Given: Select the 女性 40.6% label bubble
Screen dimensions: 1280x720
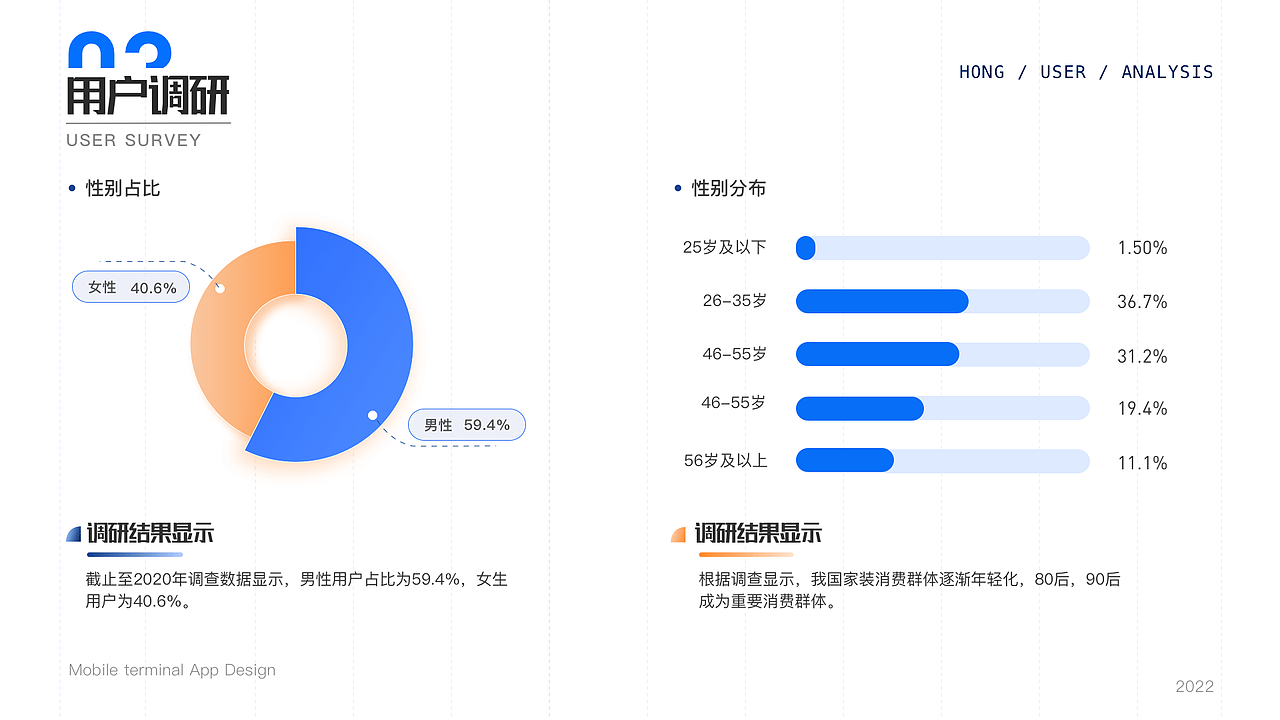Looking at the screenshot, I should click(x=130, y=286).
